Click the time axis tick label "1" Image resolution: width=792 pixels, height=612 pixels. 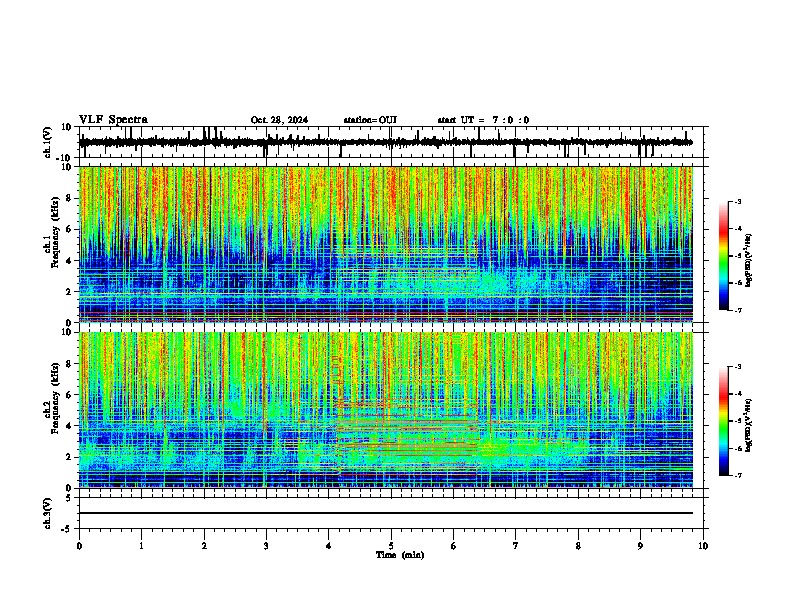tap(141, 546)
